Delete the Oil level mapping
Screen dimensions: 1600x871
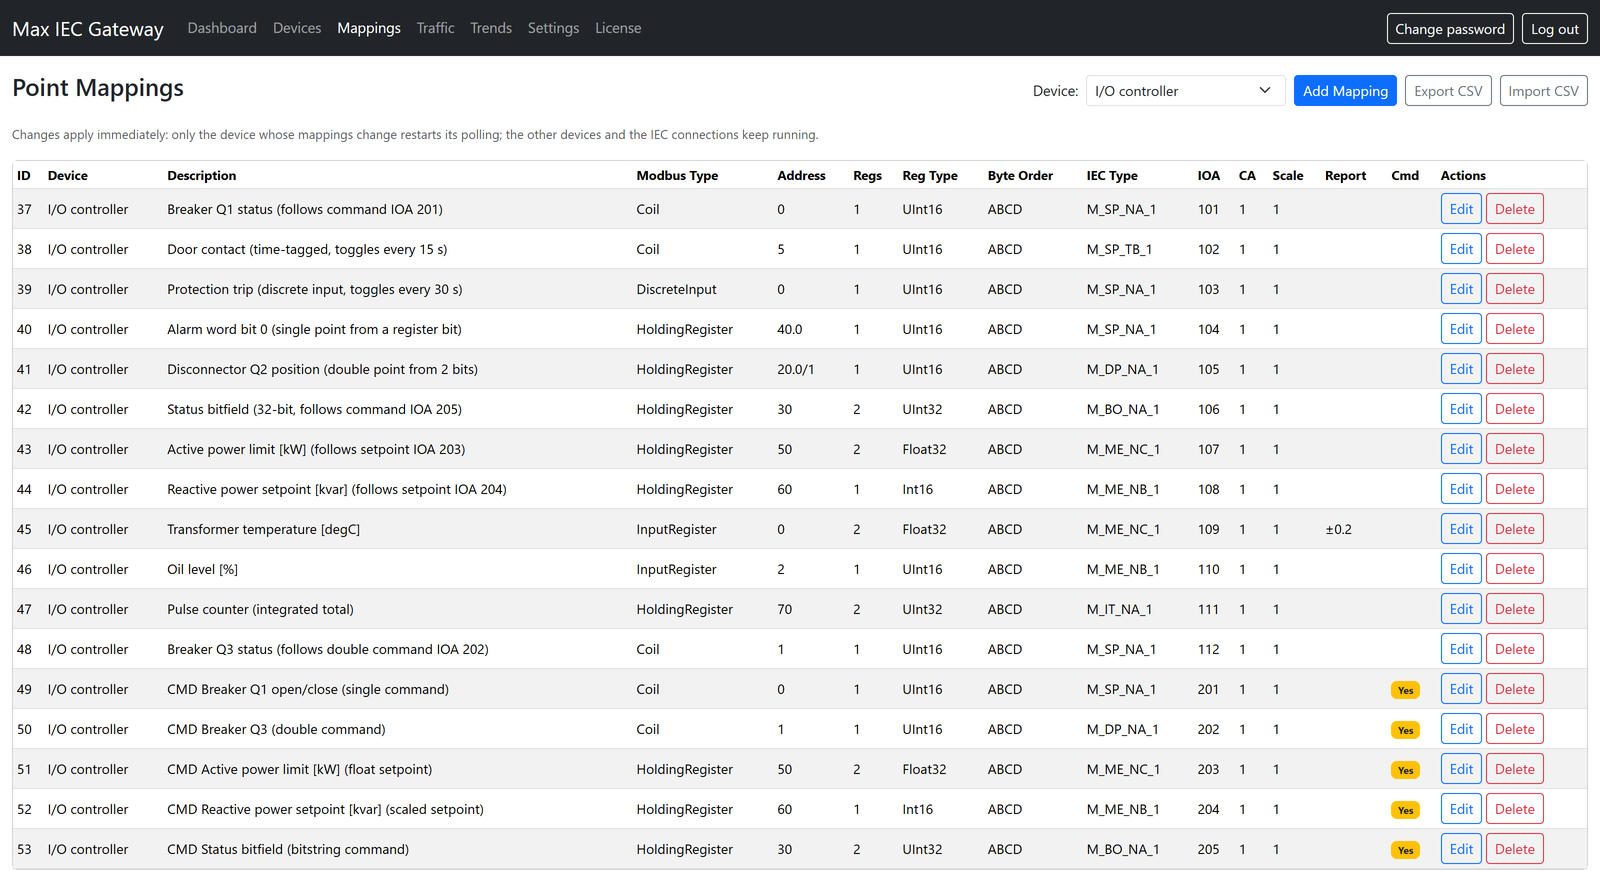pos(1514,569)
